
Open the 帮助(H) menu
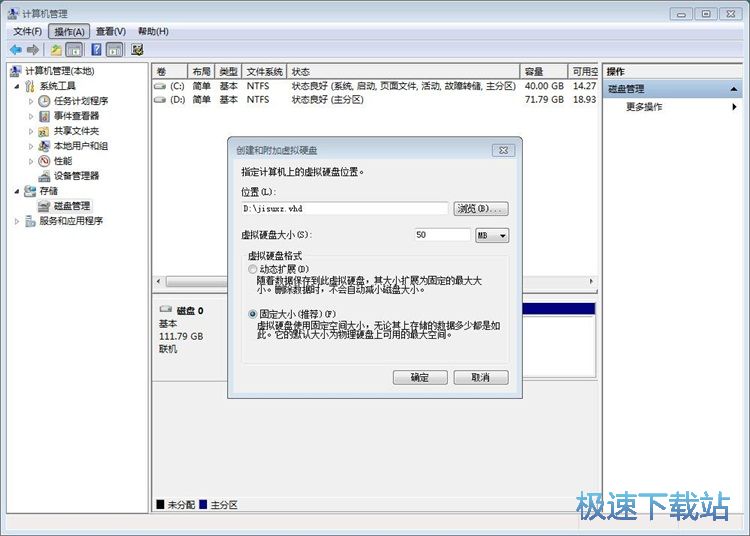(x=153, y=32)
